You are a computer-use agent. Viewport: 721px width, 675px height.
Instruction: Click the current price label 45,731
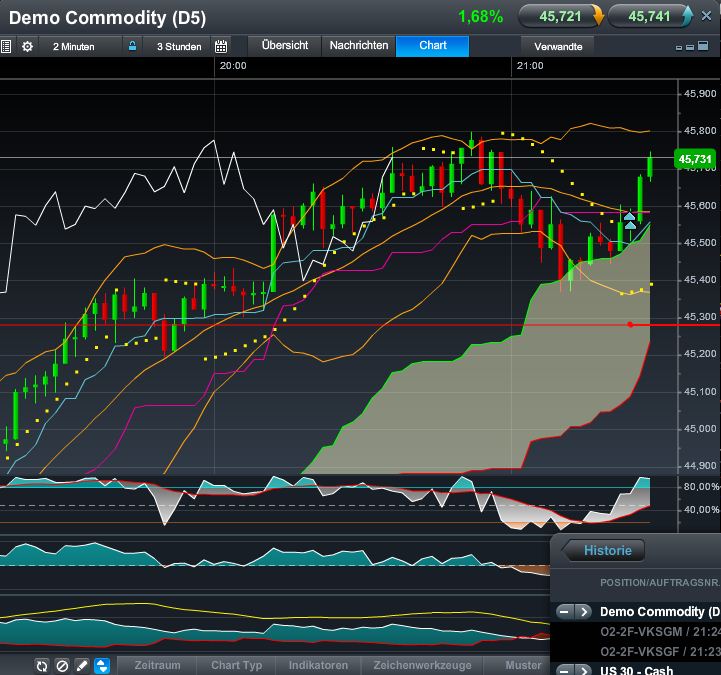(695, 159)
